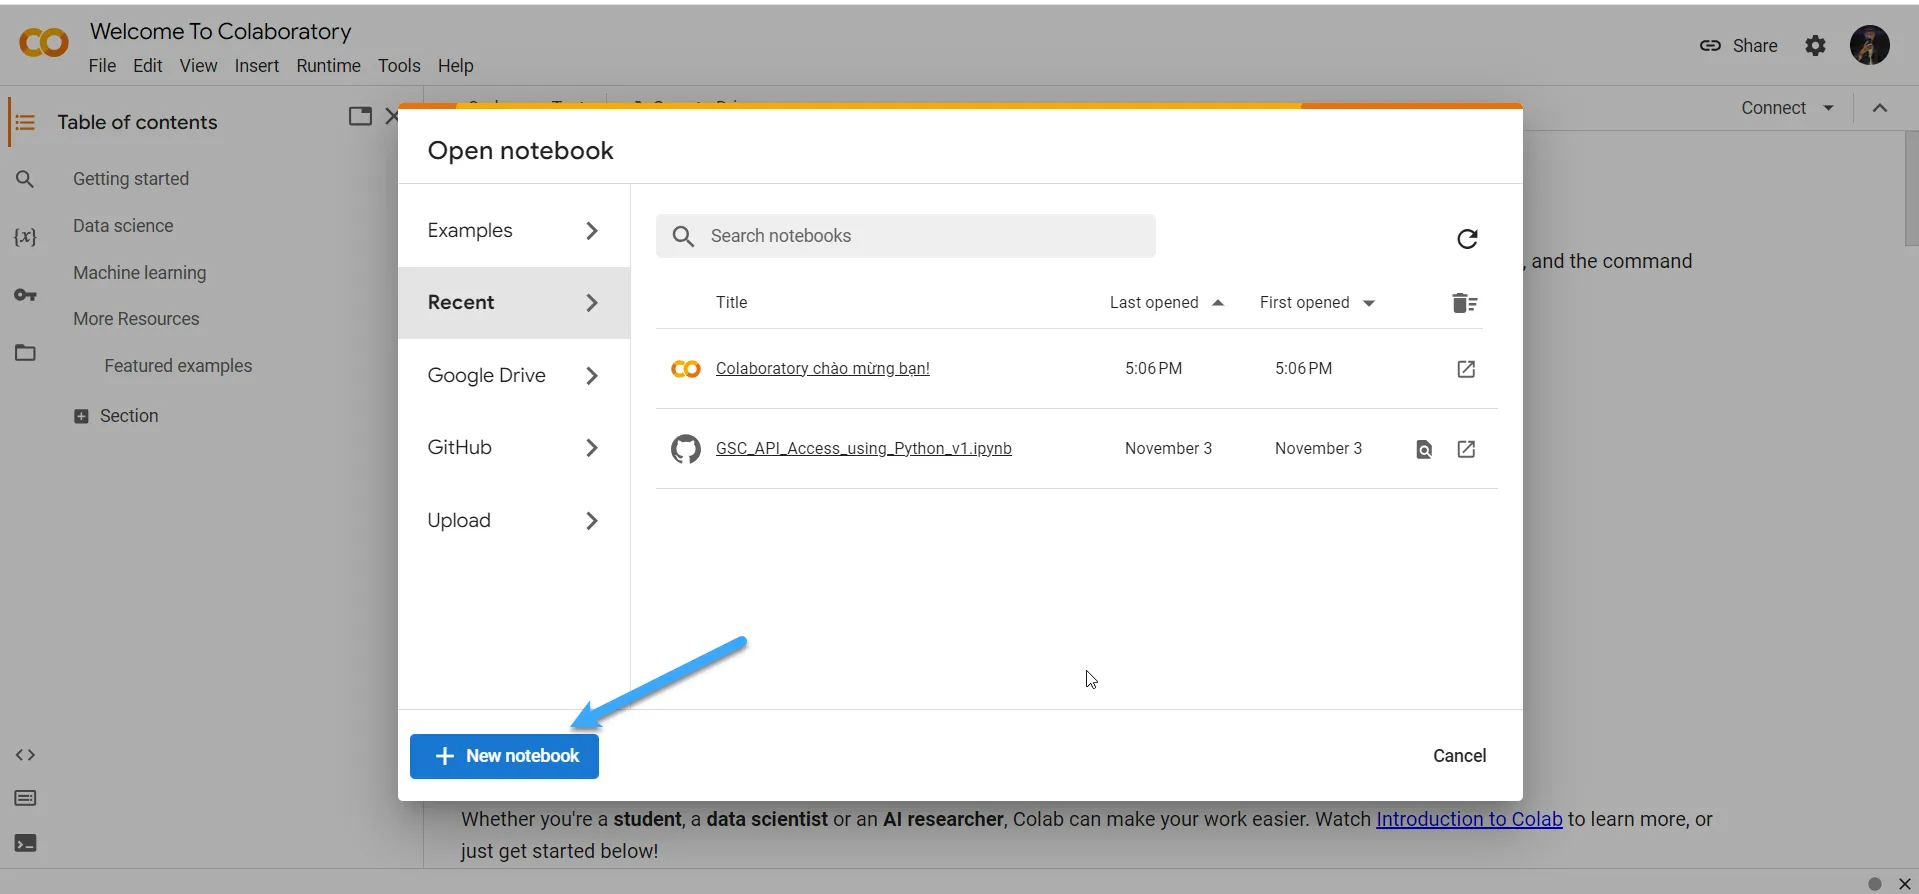The height and width of the screenshot is (894, 1919).
Task: Close the bottom status bar
Action: [x=1905, y=884]
